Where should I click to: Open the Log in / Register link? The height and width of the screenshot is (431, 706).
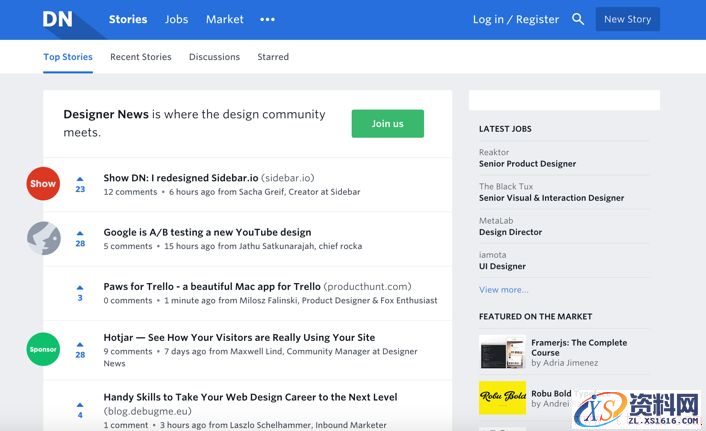click(515, 19)
